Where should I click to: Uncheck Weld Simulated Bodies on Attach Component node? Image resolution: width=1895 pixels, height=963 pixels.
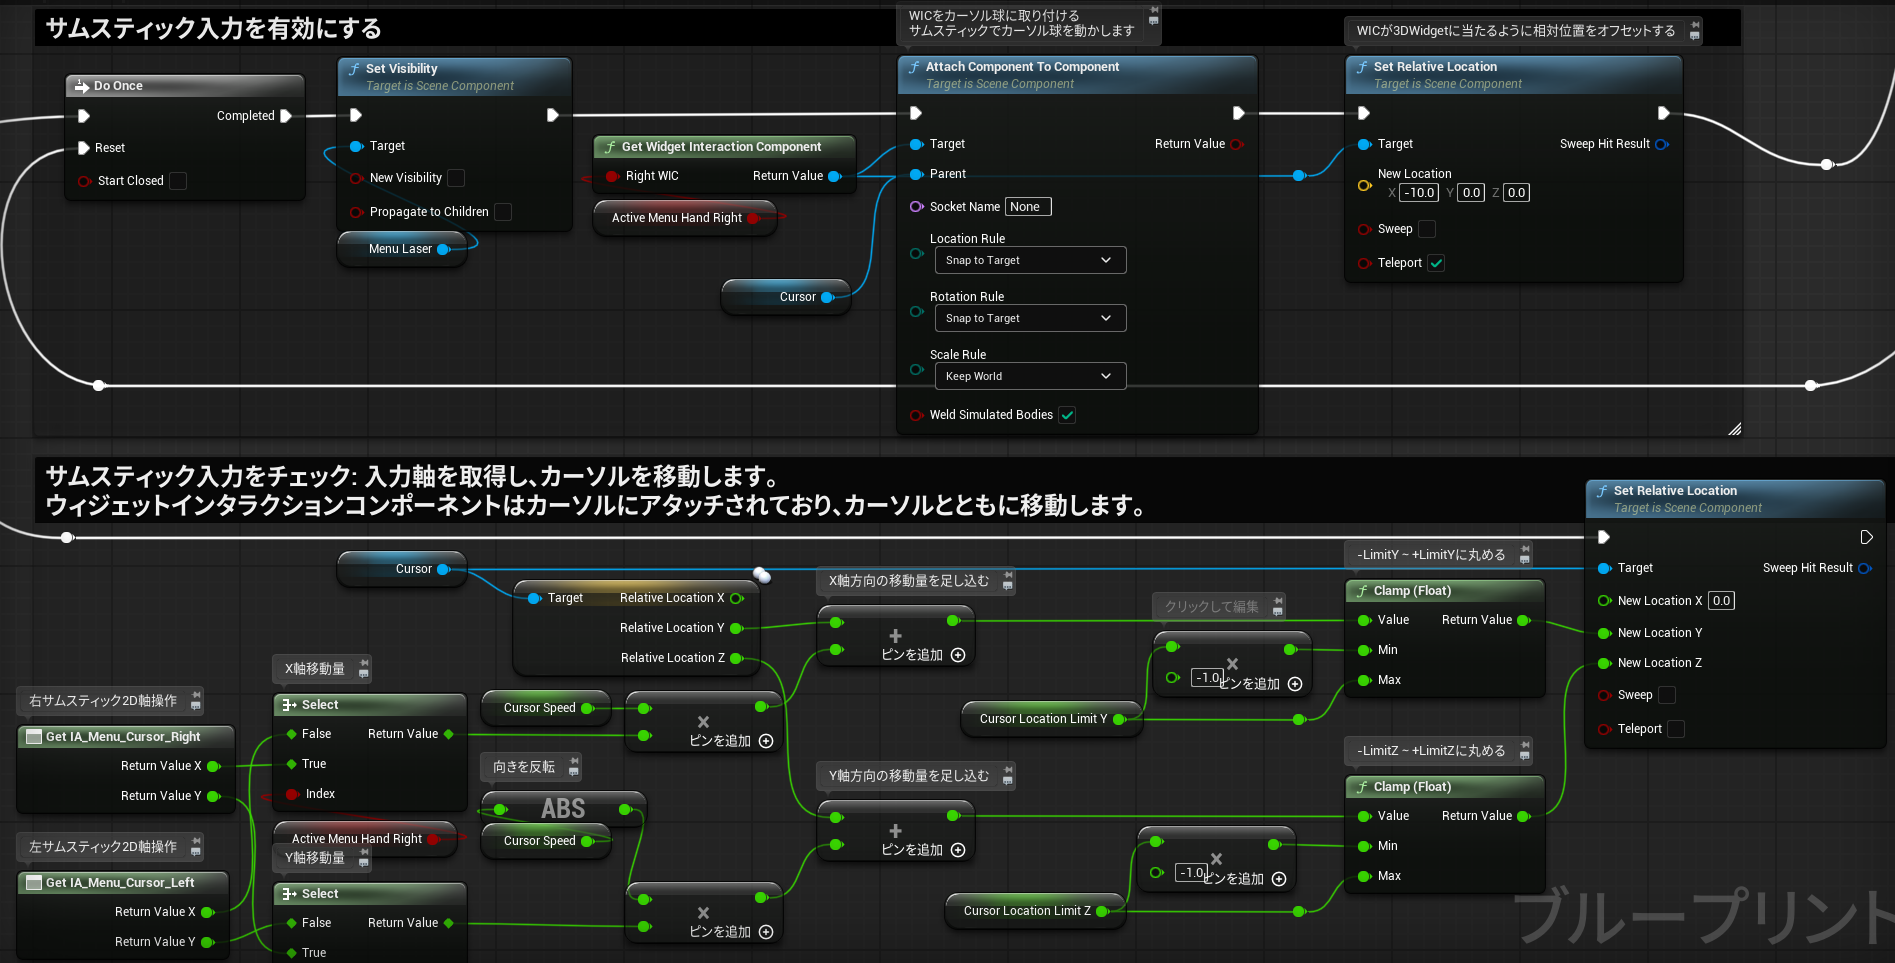point(1067,415)
